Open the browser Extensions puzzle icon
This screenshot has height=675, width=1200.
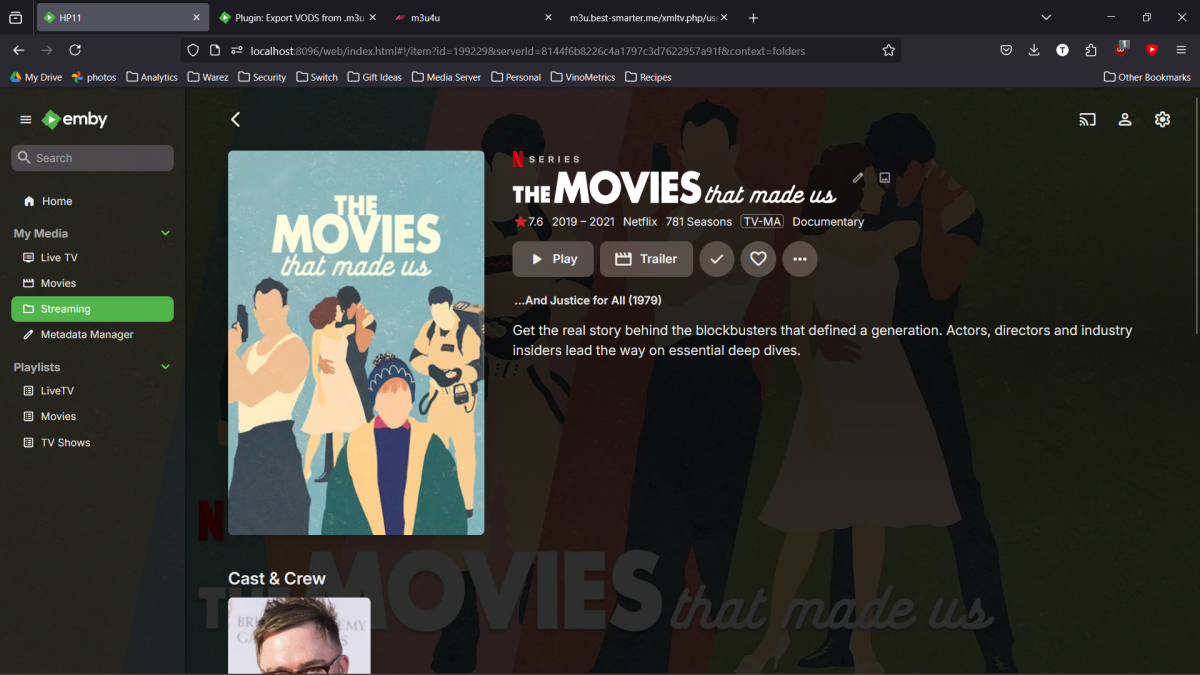coord(1091,50)
